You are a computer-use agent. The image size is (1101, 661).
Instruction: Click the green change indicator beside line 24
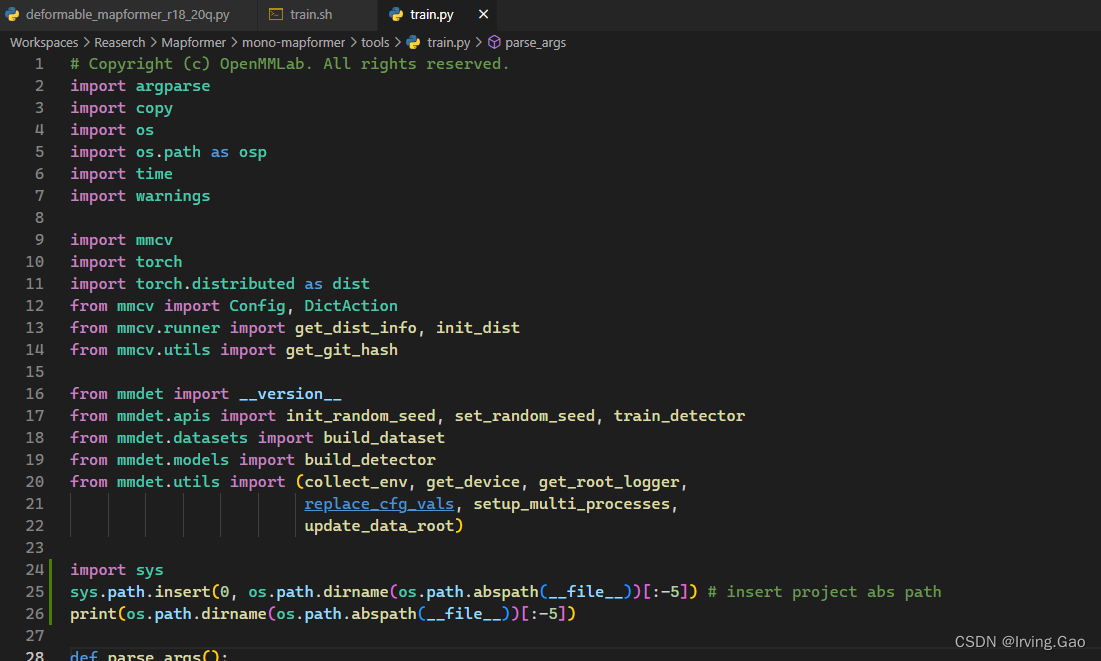pyautogui.click(x=49, y=569)
